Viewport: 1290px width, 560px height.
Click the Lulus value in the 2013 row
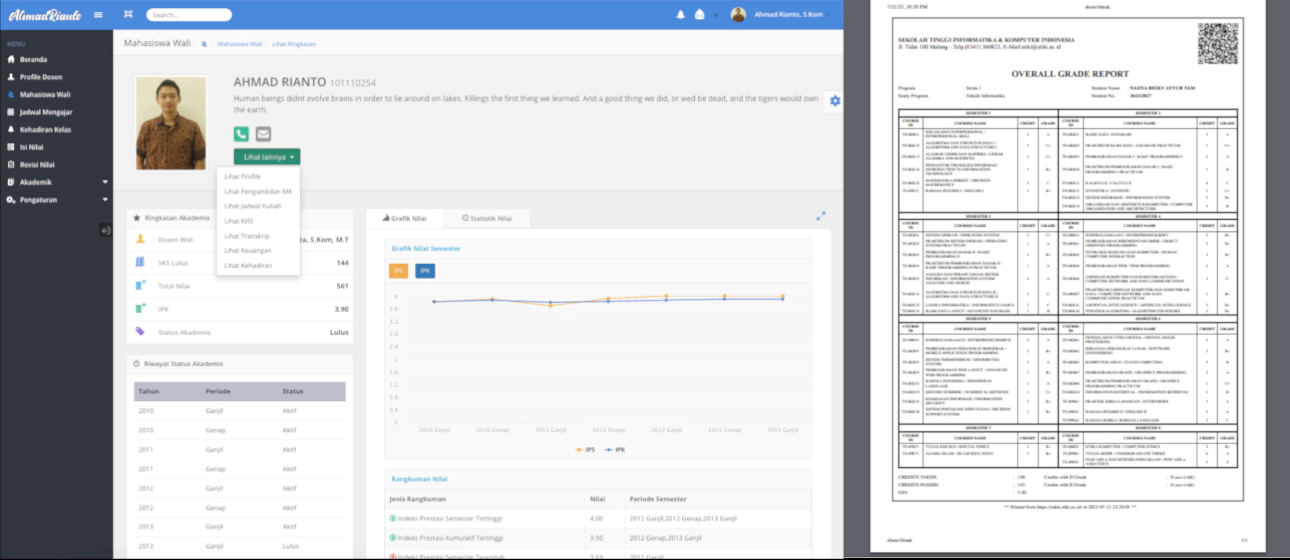tap(290, 546)
